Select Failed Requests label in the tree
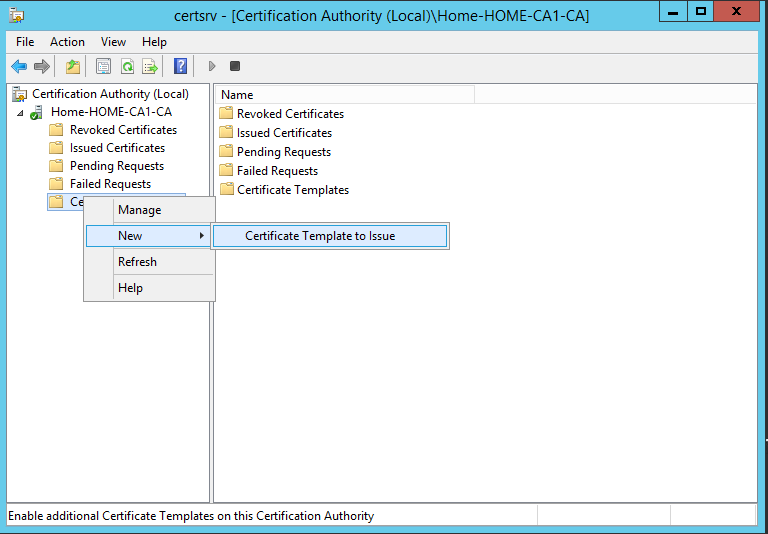 pos(111,184)
